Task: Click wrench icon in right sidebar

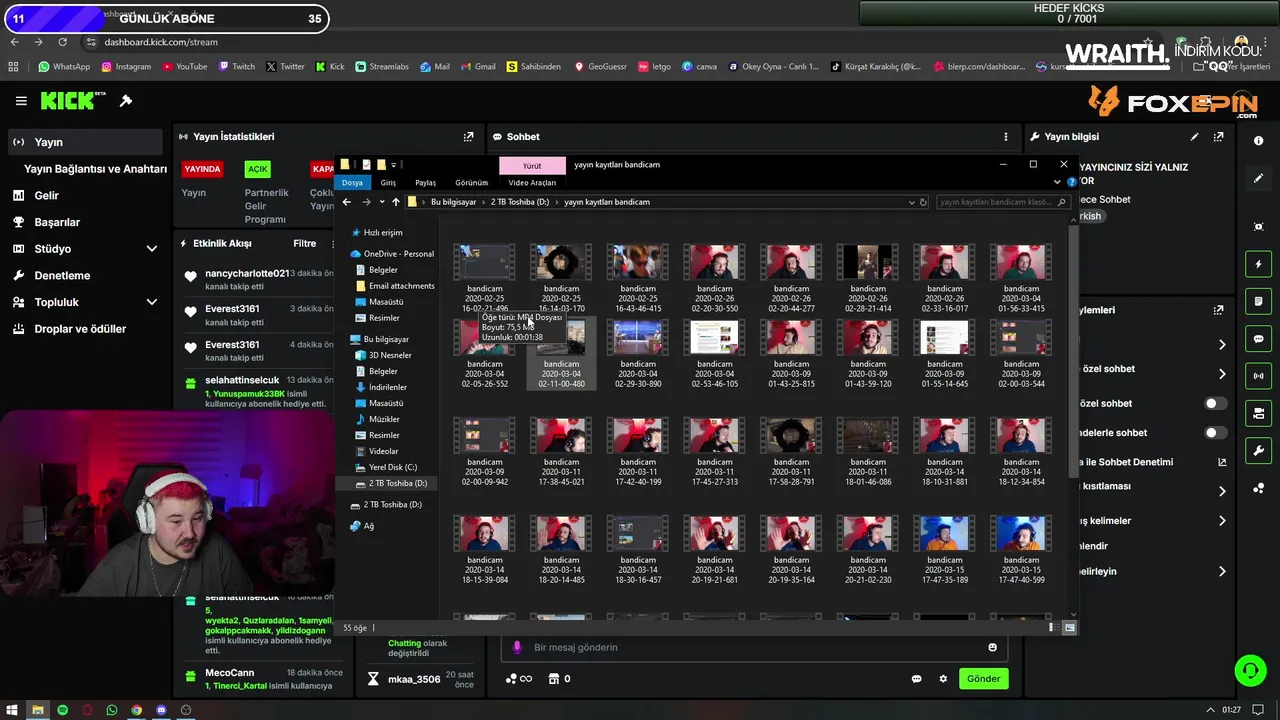Action: pos(1259,451)
